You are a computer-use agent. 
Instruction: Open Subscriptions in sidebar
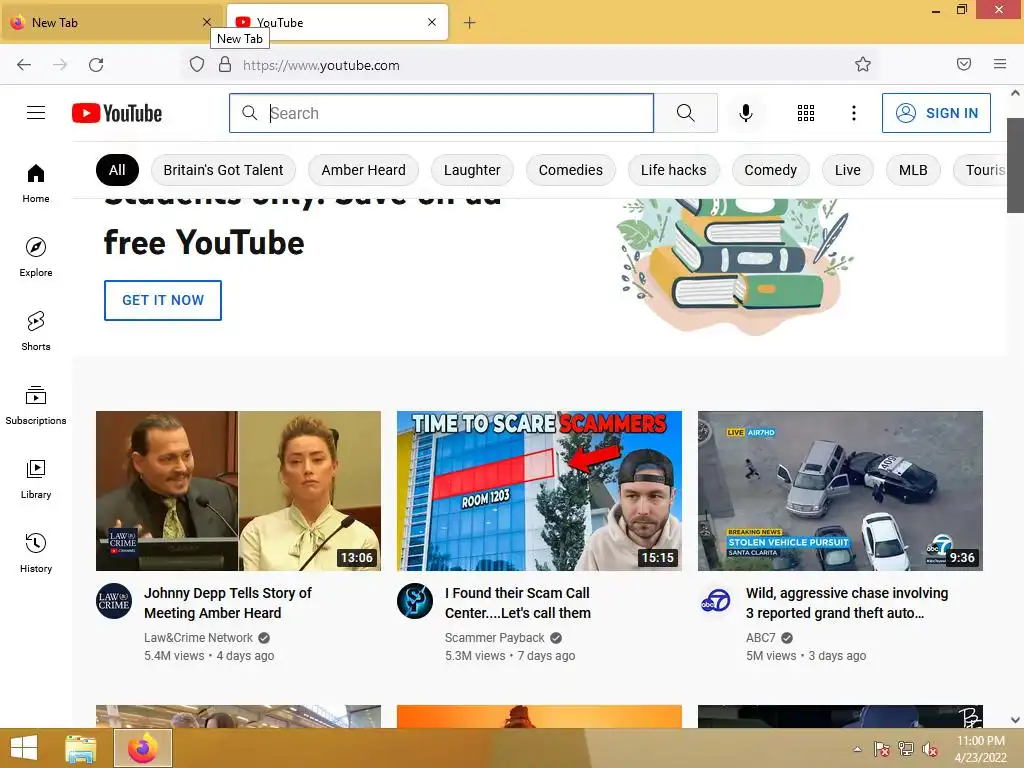click(36, 405)
